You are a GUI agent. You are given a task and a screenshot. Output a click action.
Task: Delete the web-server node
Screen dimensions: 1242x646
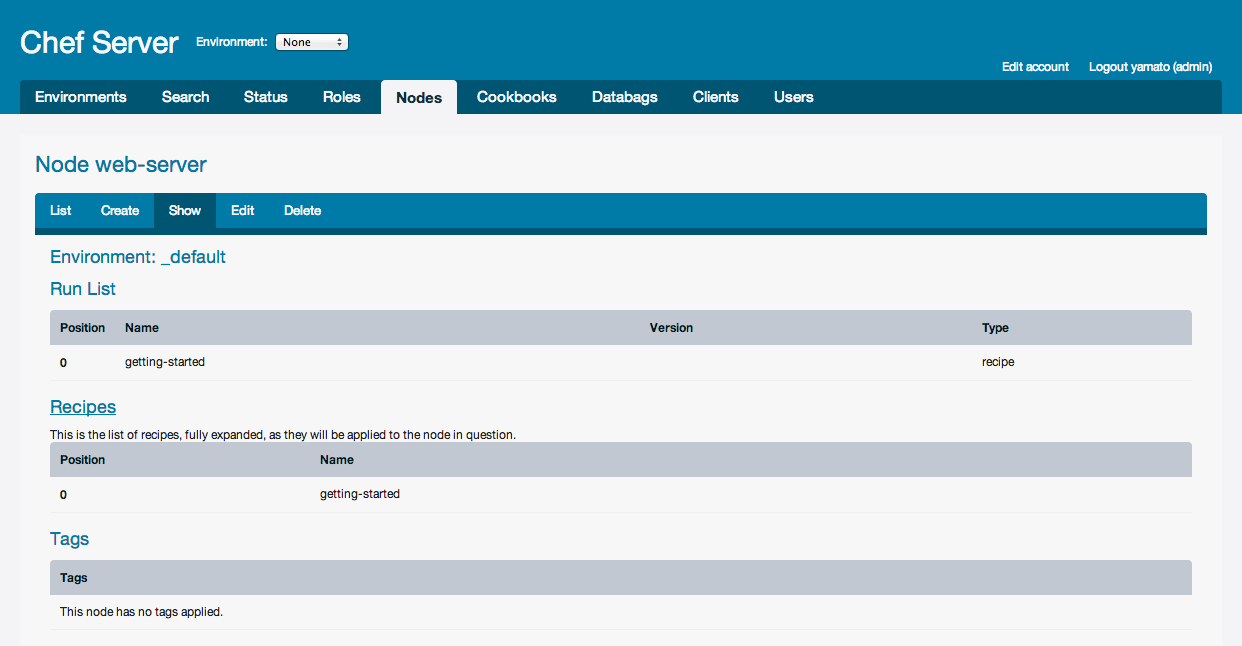(303, 211)
